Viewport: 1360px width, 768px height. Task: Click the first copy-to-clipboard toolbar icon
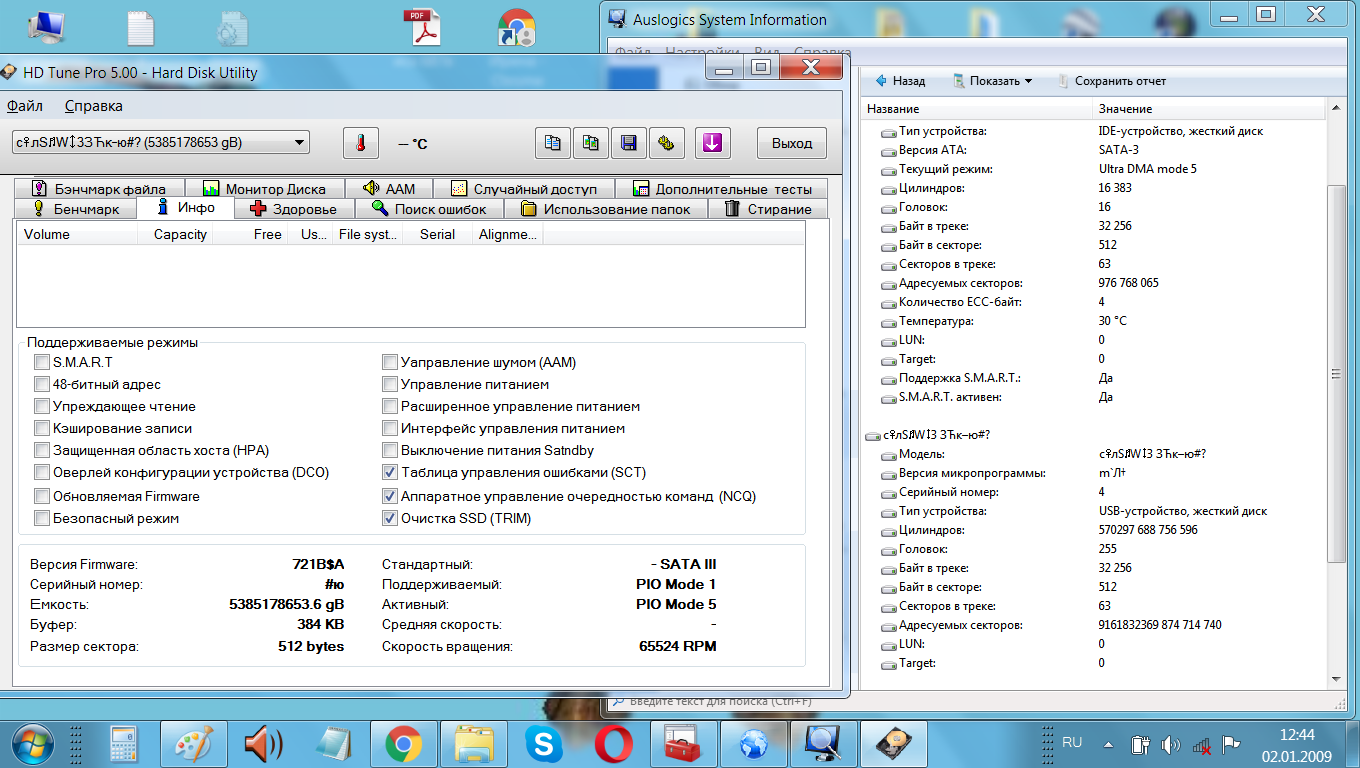552,143
